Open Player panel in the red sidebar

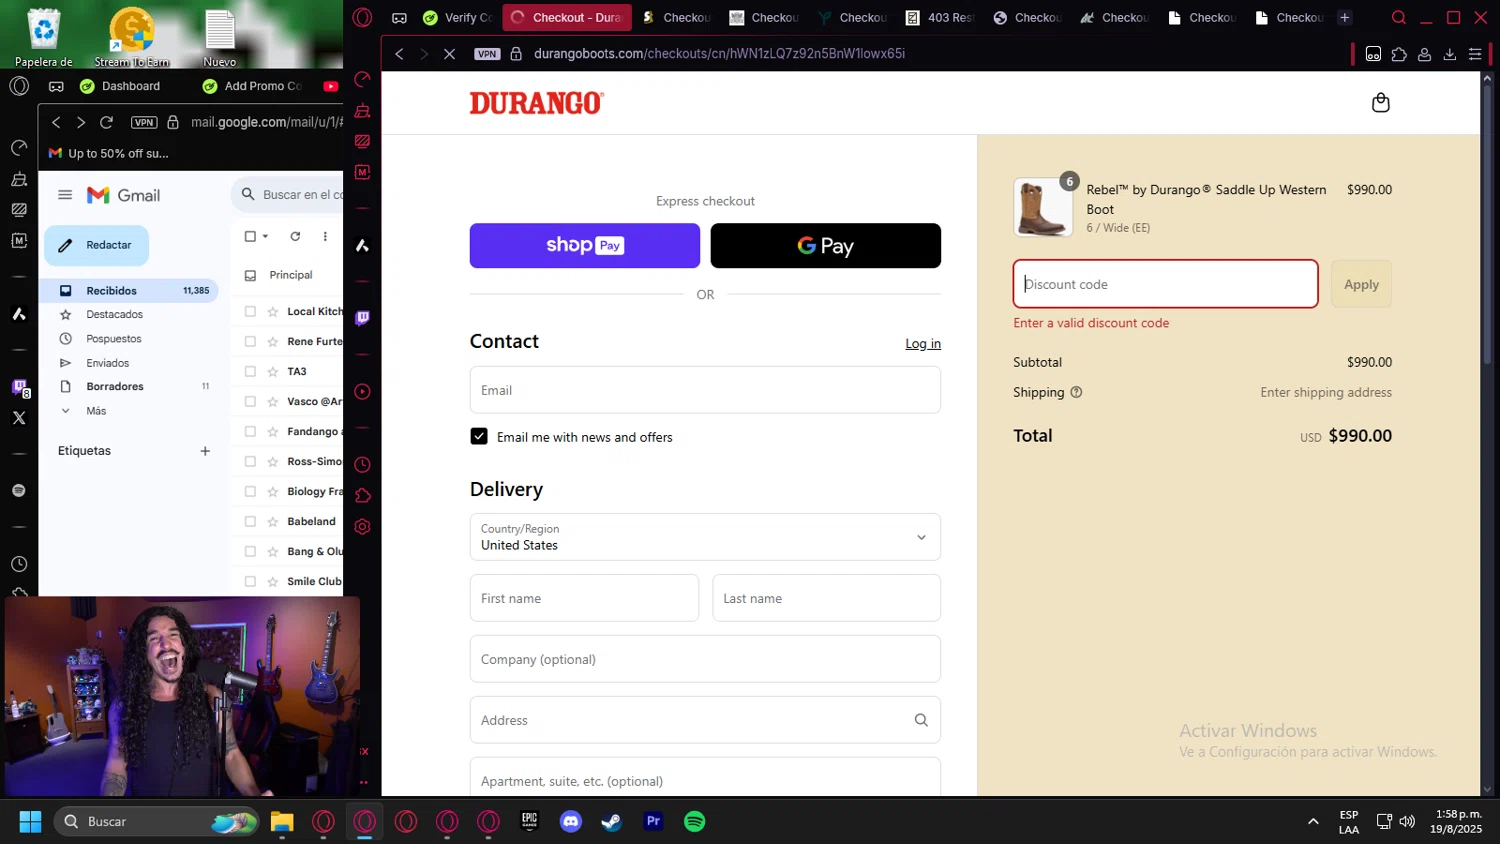coord(362,391)
